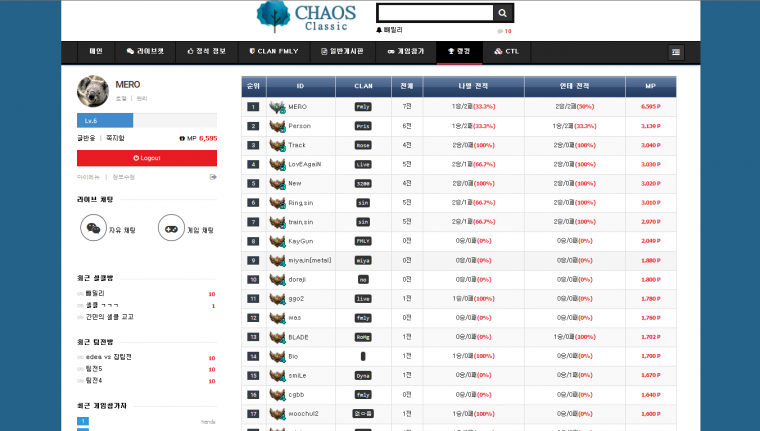This screenshot has height=431, width=760.
Task: Click the Lv.6 level progress bar
Action: 147,120
